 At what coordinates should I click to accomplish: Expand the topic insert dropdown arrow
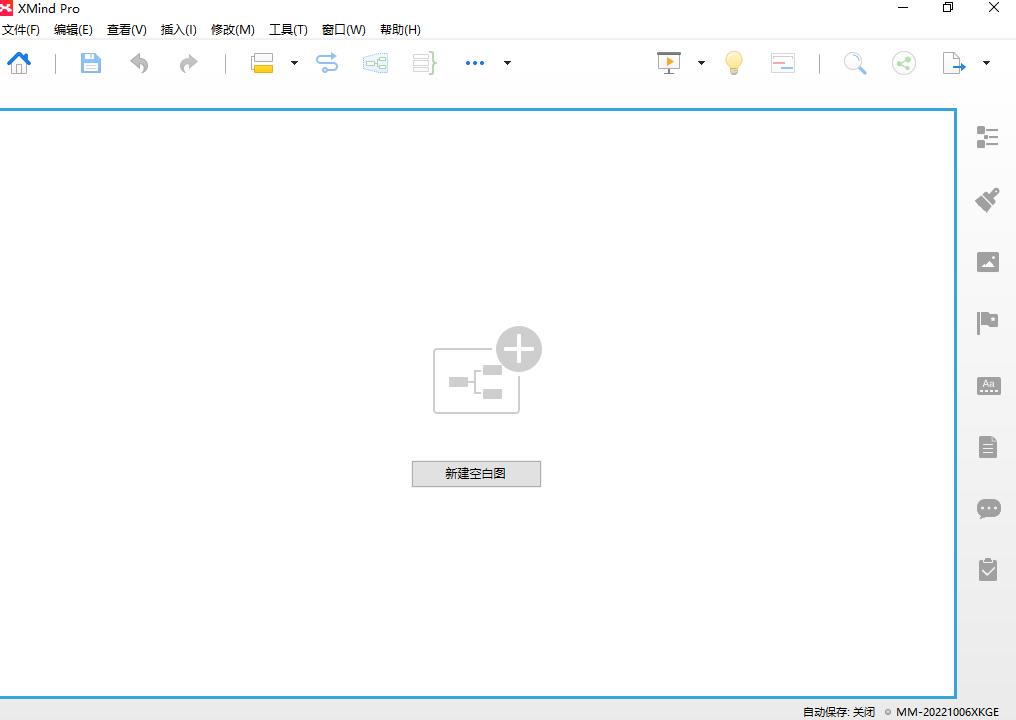pos(294,63)
